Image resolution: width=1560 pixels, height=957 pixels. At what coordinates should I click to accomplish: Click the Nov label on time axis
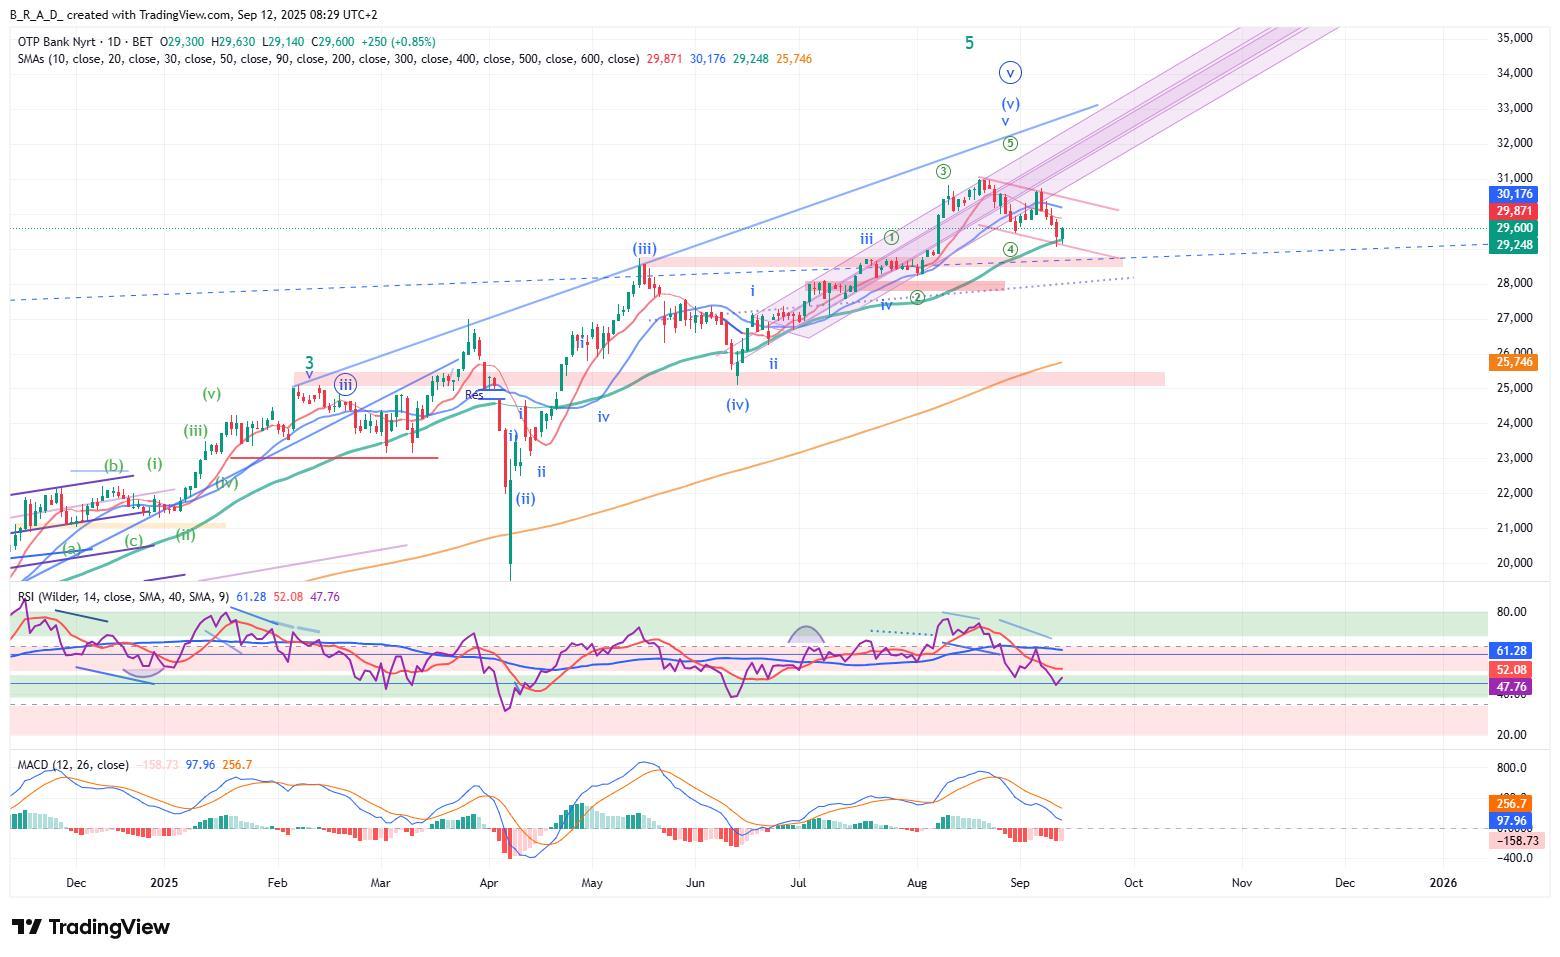(x=1242, y=883)
